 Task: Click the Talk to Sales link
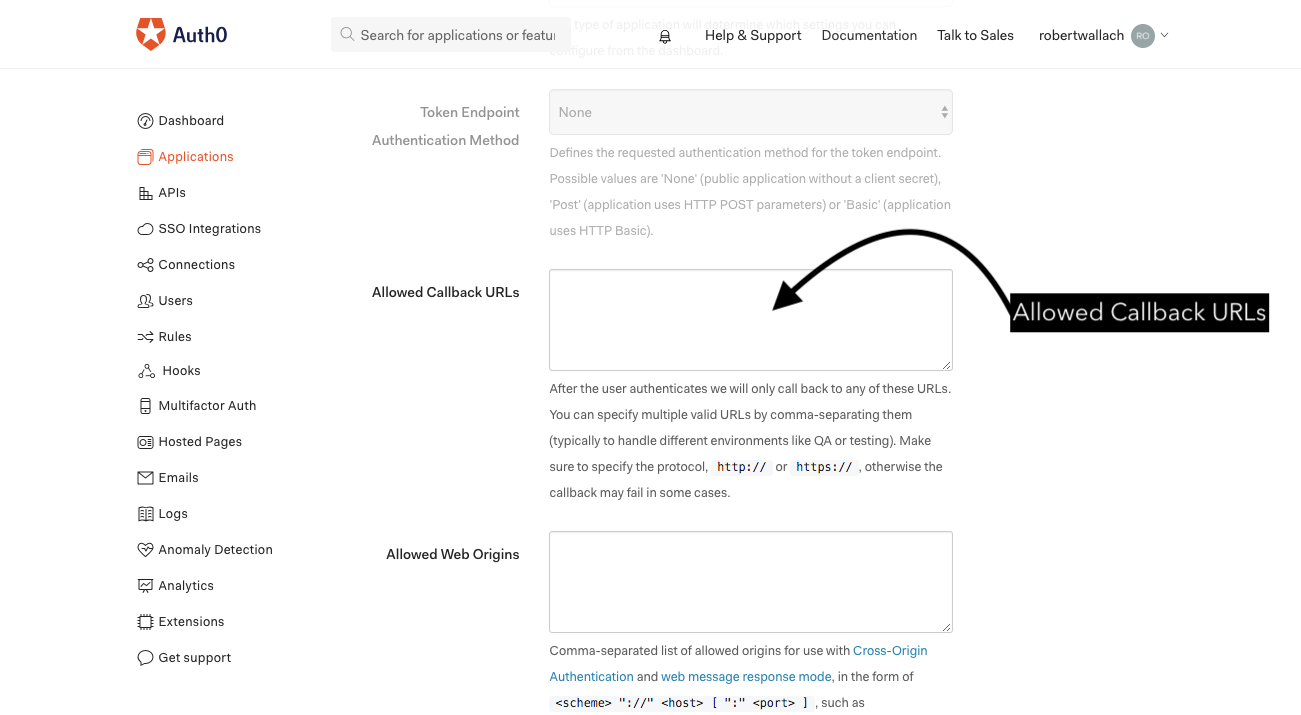pos(975,36)
